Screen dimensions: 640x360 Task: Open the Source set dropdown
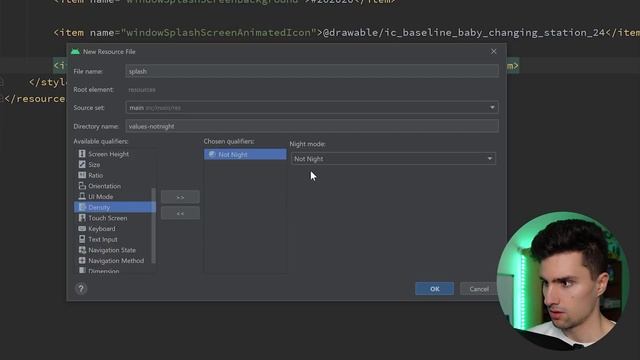[312, 108]
